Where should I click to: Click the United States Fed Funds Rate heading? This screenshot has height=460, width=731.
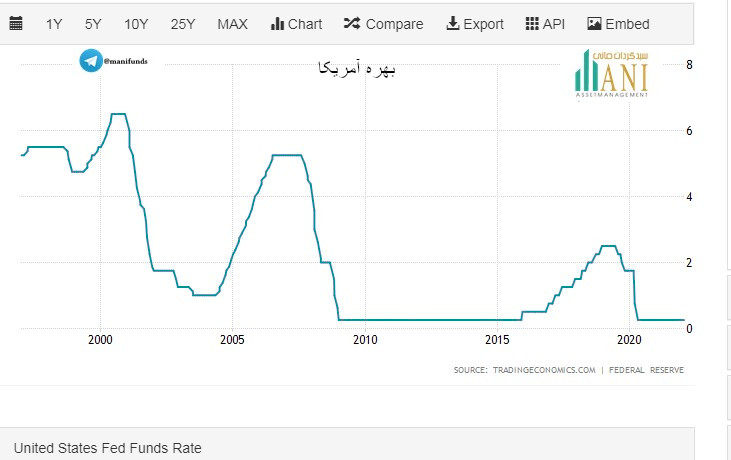point(108,448)
